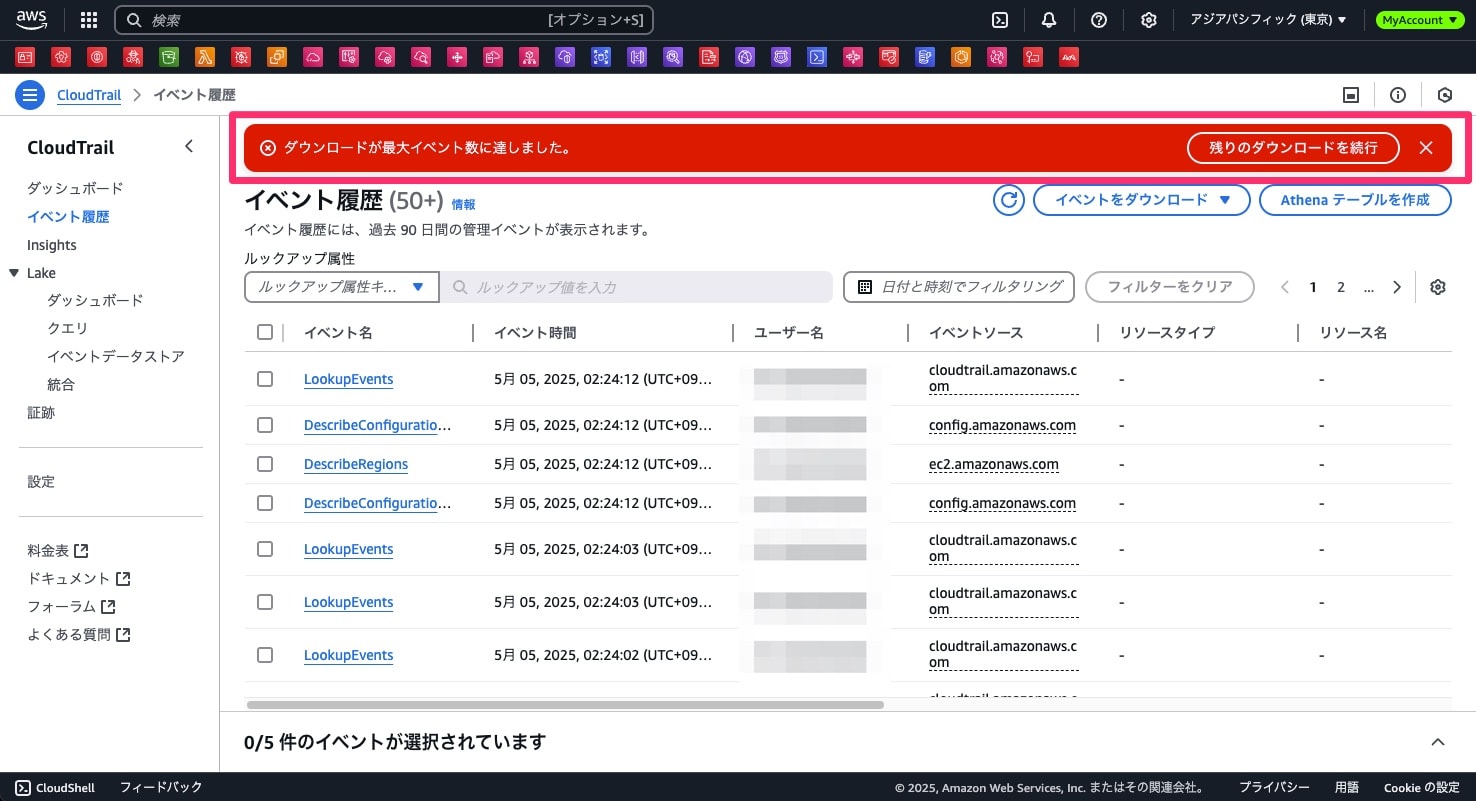Open 情報 link beside イベント履歴 heading

pos(463,204)
